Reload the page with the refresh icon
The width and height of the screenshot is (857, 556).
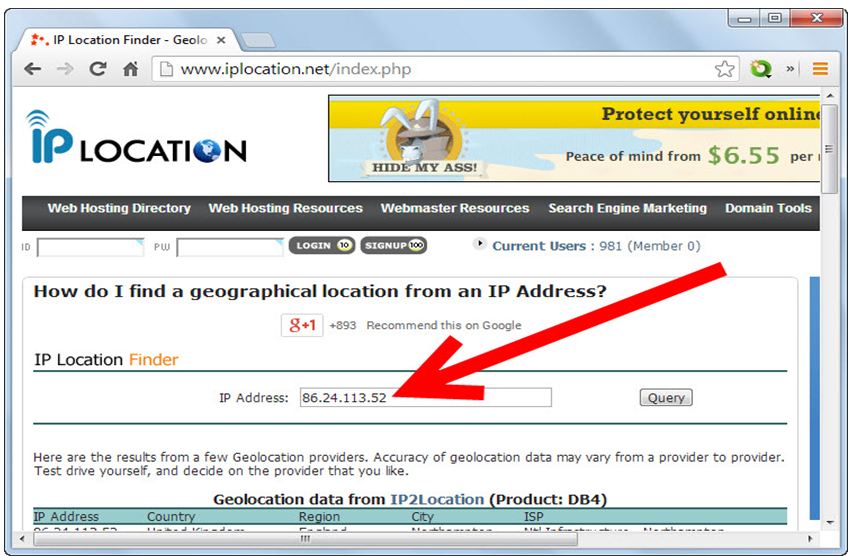[x=97, y=69]
